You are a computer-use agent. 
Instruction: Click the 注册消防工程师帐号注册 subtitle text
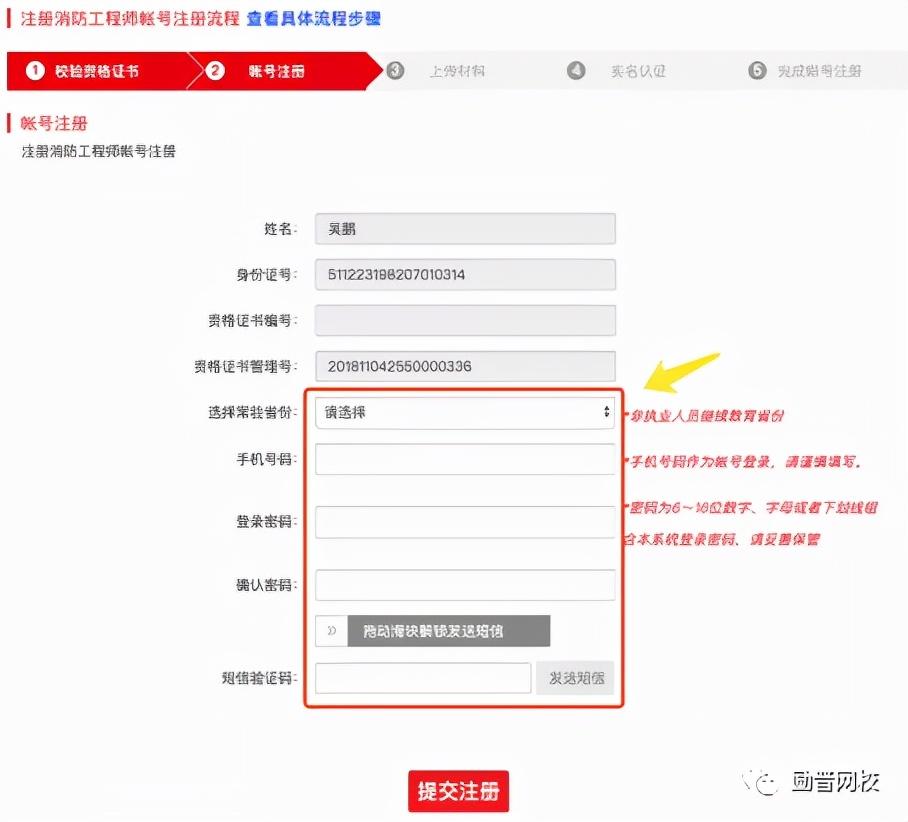[98, 151]
